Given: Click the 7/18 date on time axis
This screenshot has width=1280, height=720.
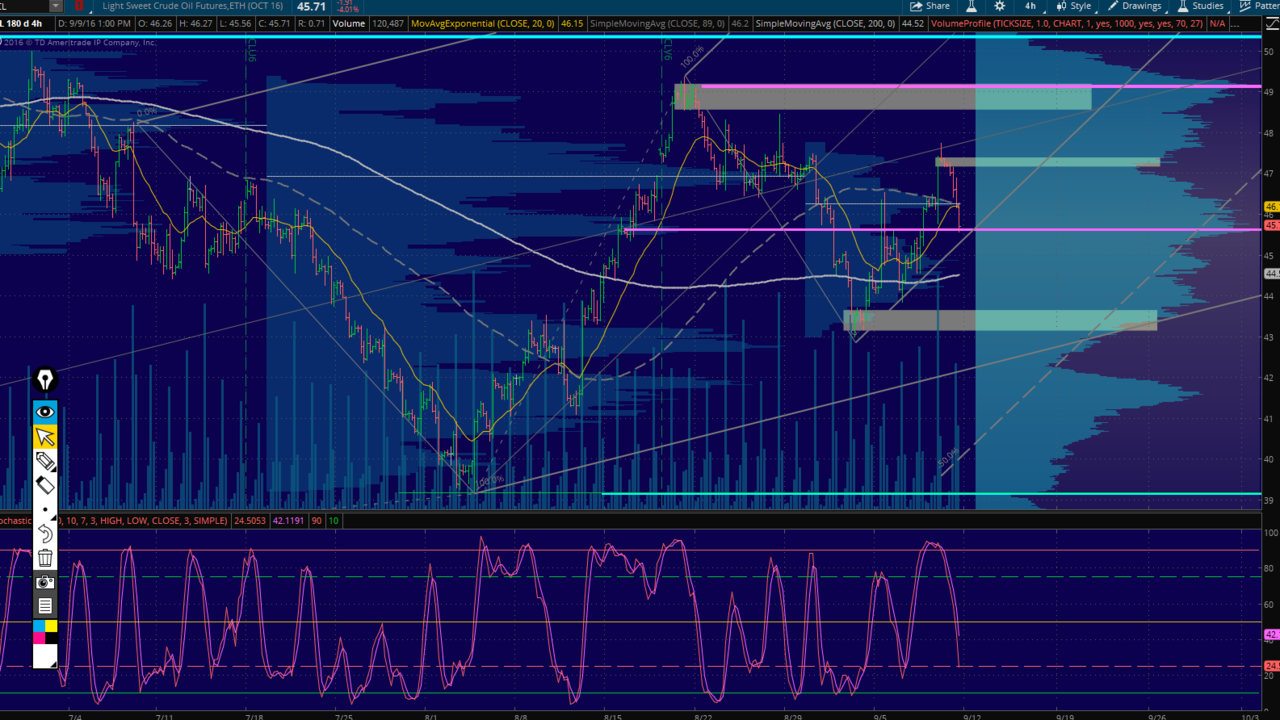Looking at the screenshot, I should point(254,716).
